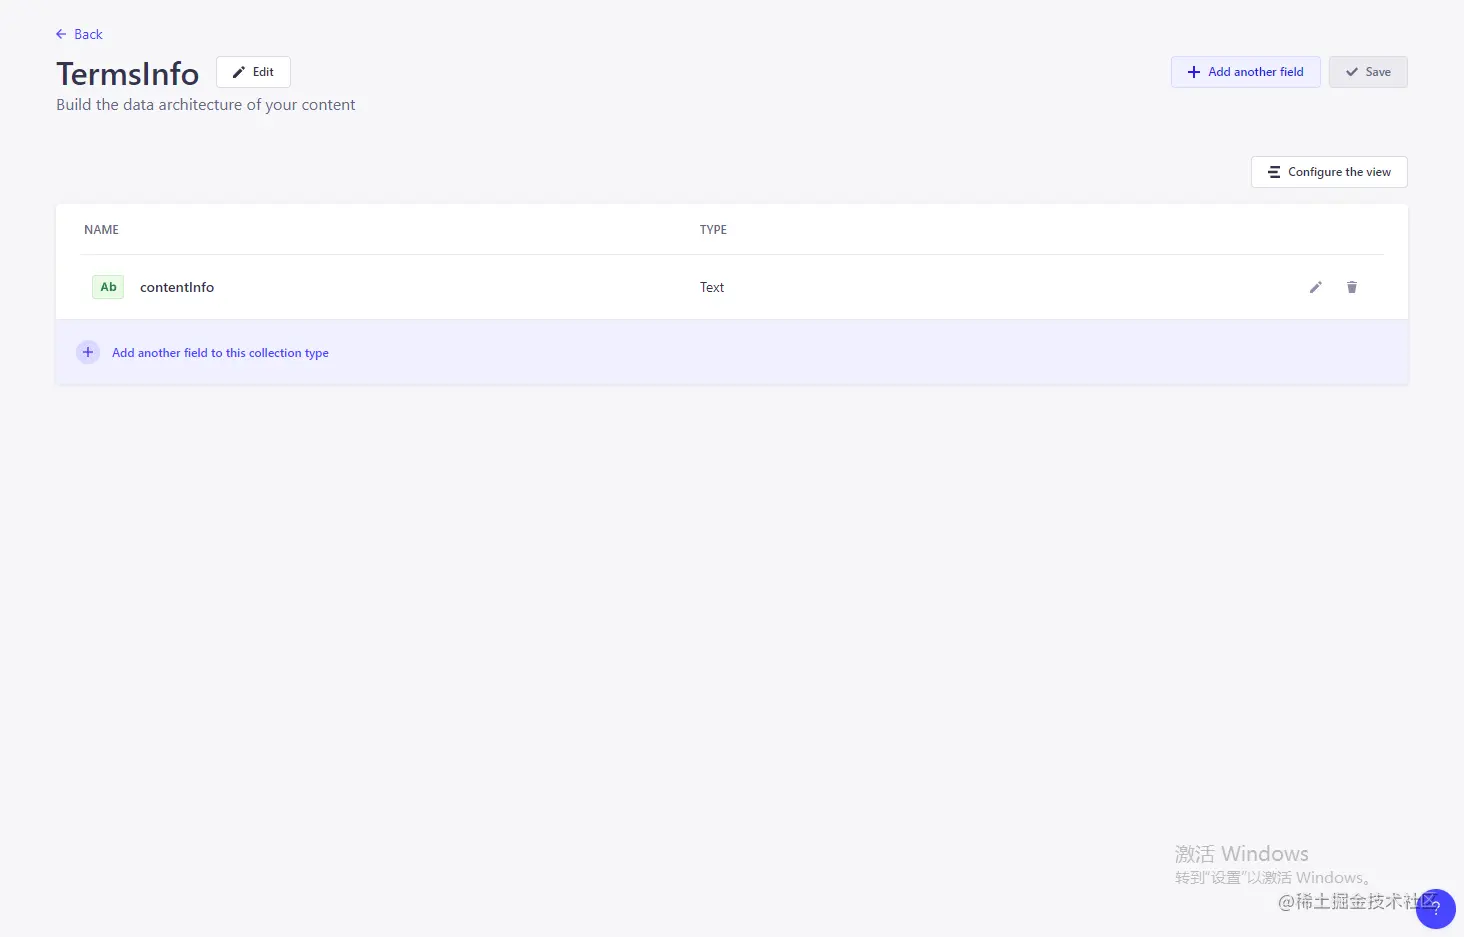
Task: Click the TYPE column header
Action: tap(713, 230)
